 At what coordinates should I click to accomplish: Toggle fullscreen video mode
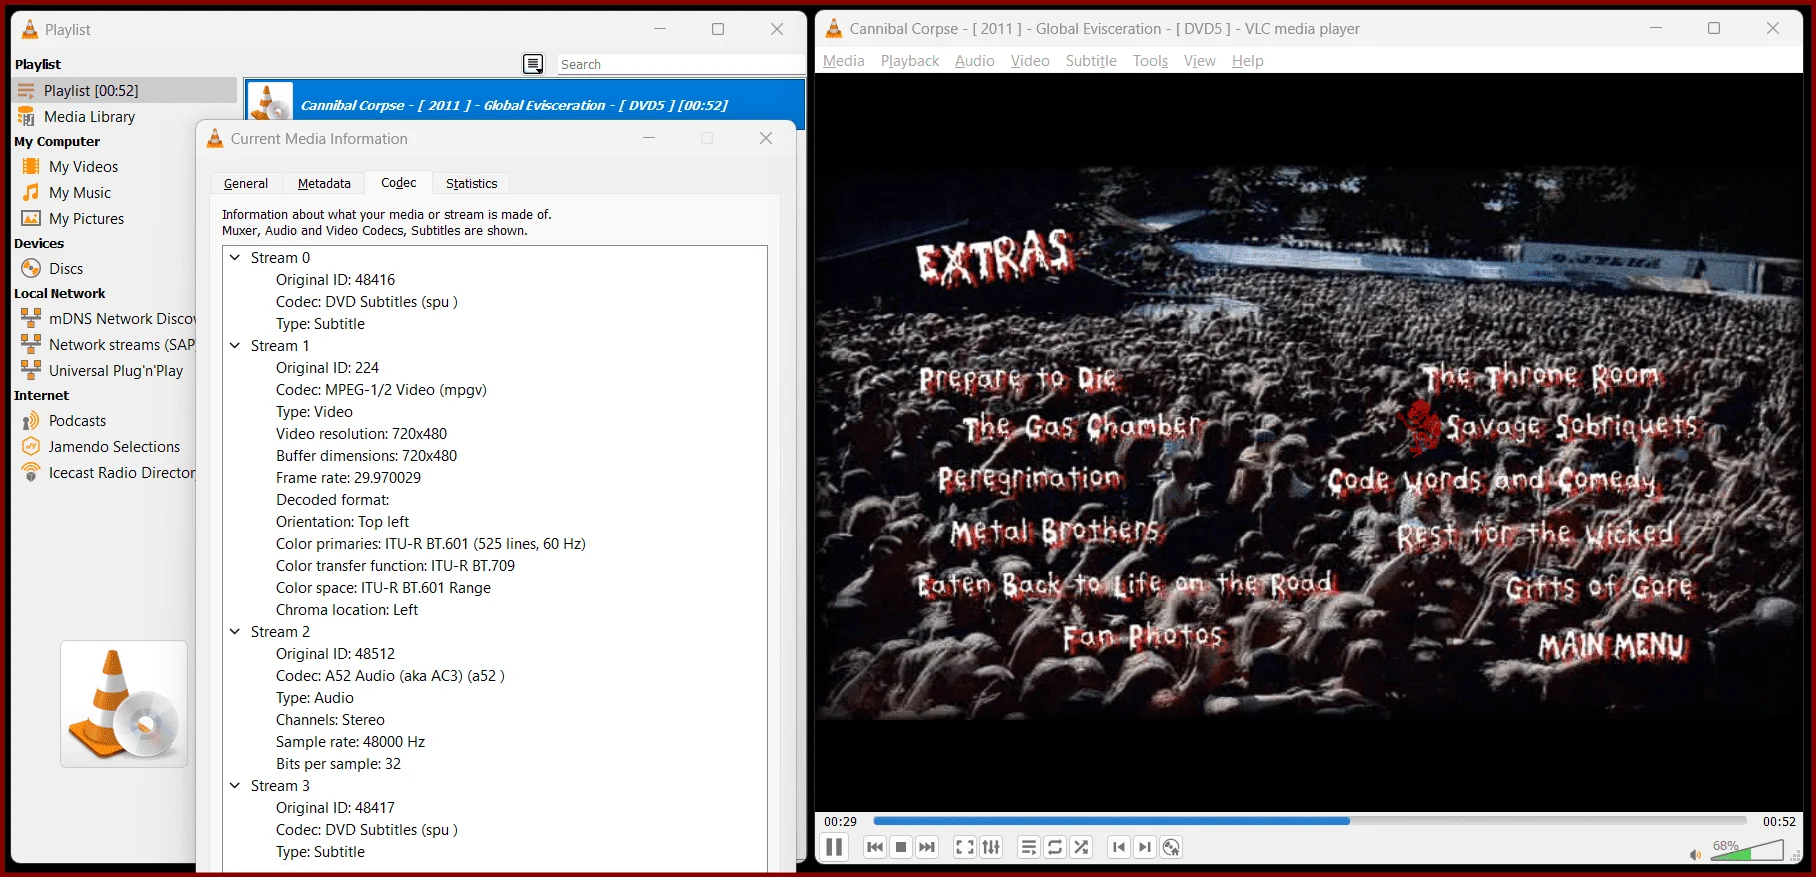coord(965,847)
